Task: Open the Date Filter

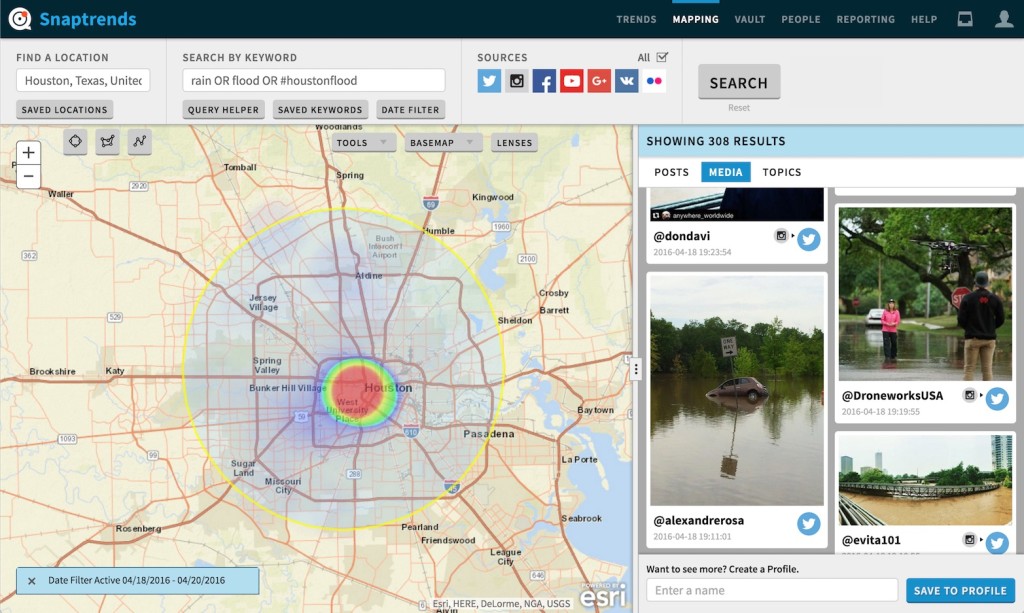Action: coord(410,110)
